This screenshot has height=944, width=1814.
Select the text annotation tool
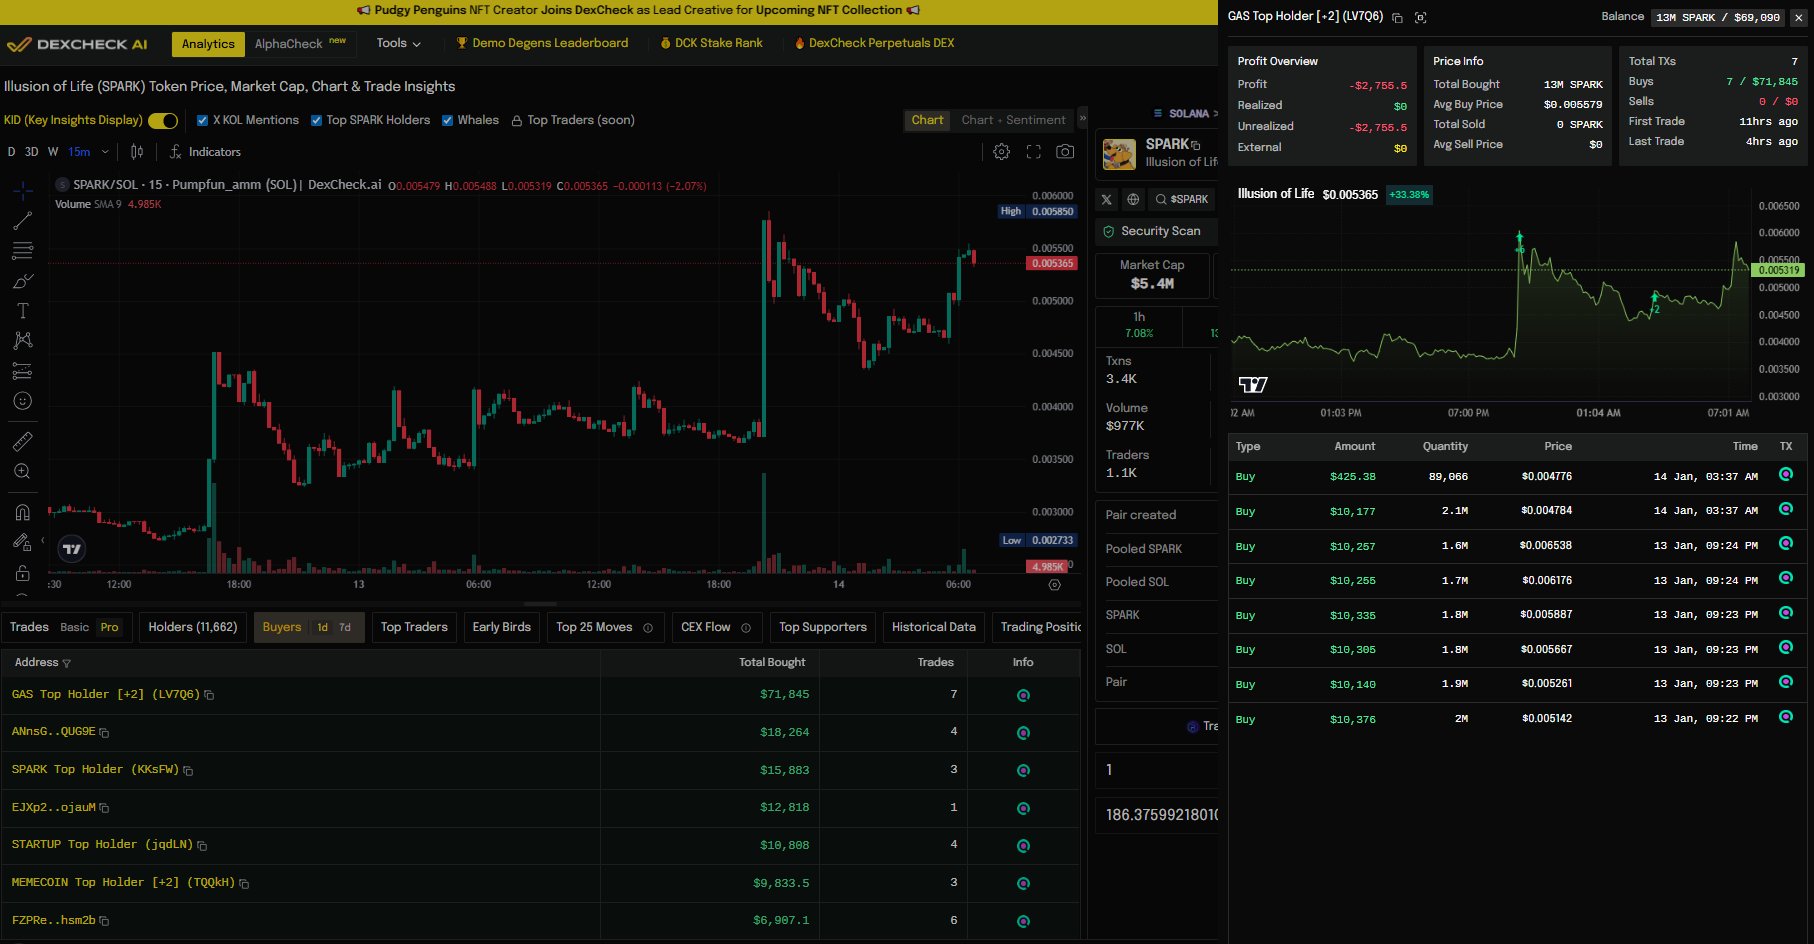pos(23,311)
